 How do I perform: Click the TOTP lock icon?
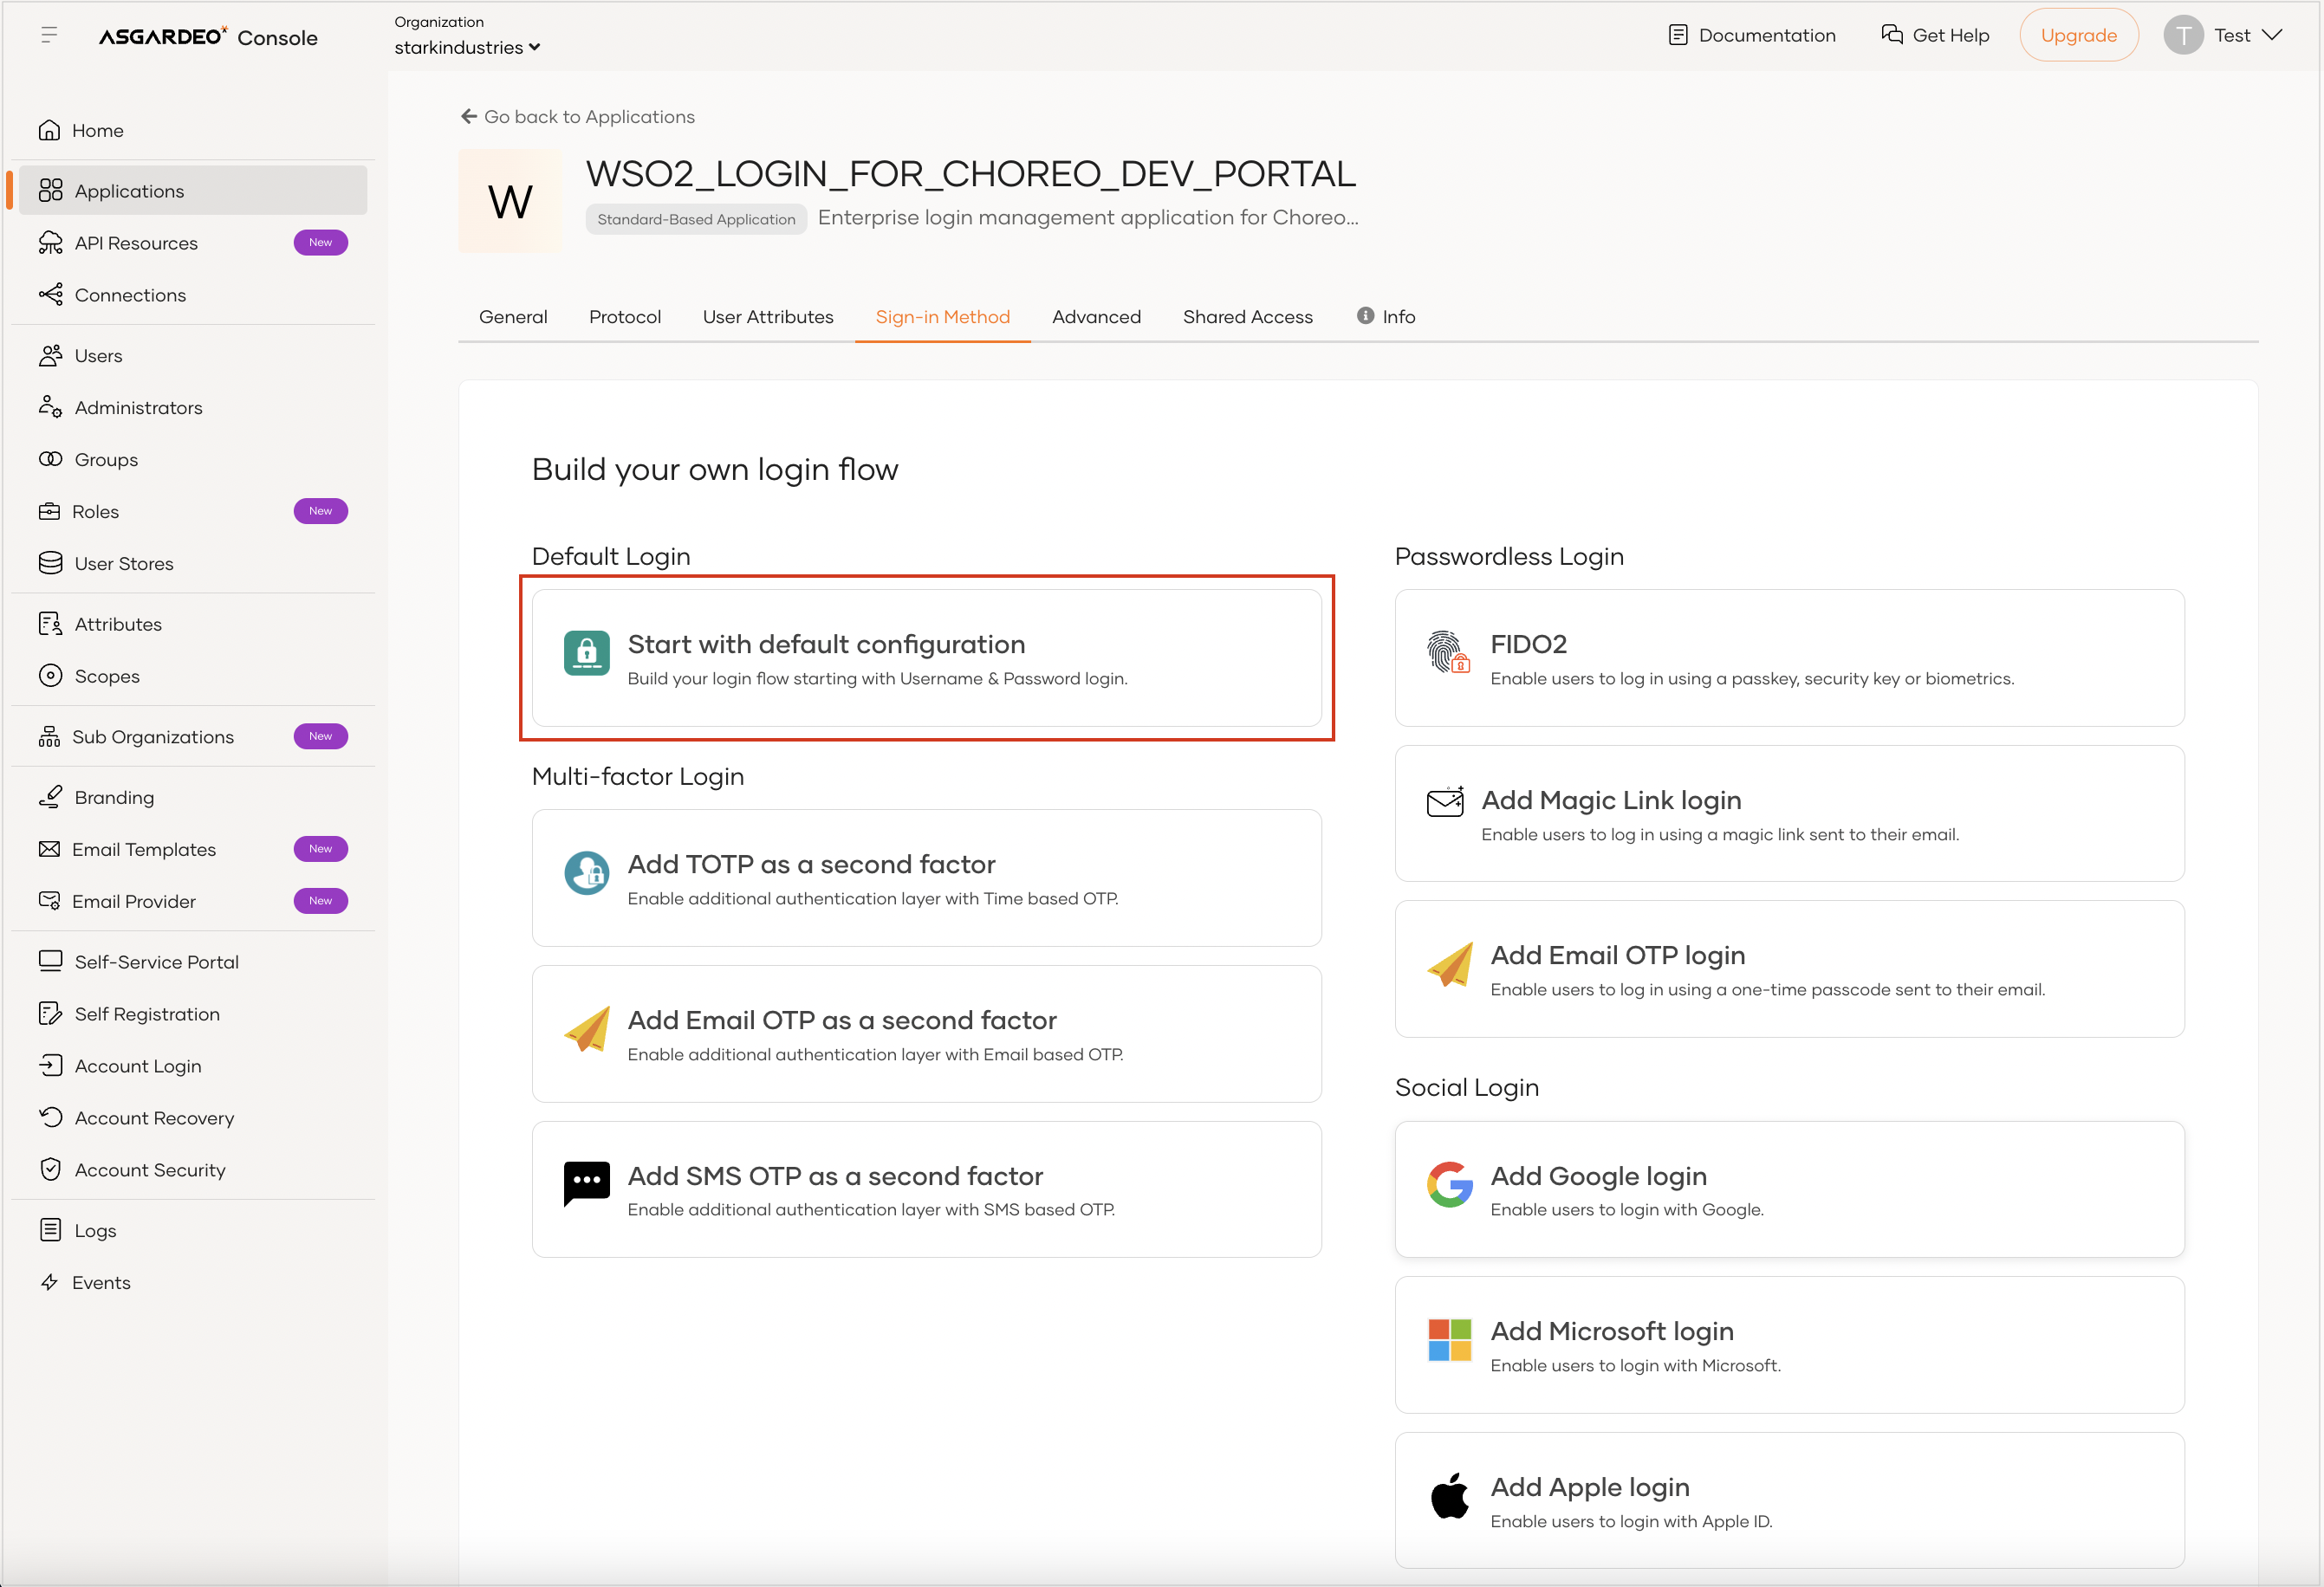pos(587,873)
